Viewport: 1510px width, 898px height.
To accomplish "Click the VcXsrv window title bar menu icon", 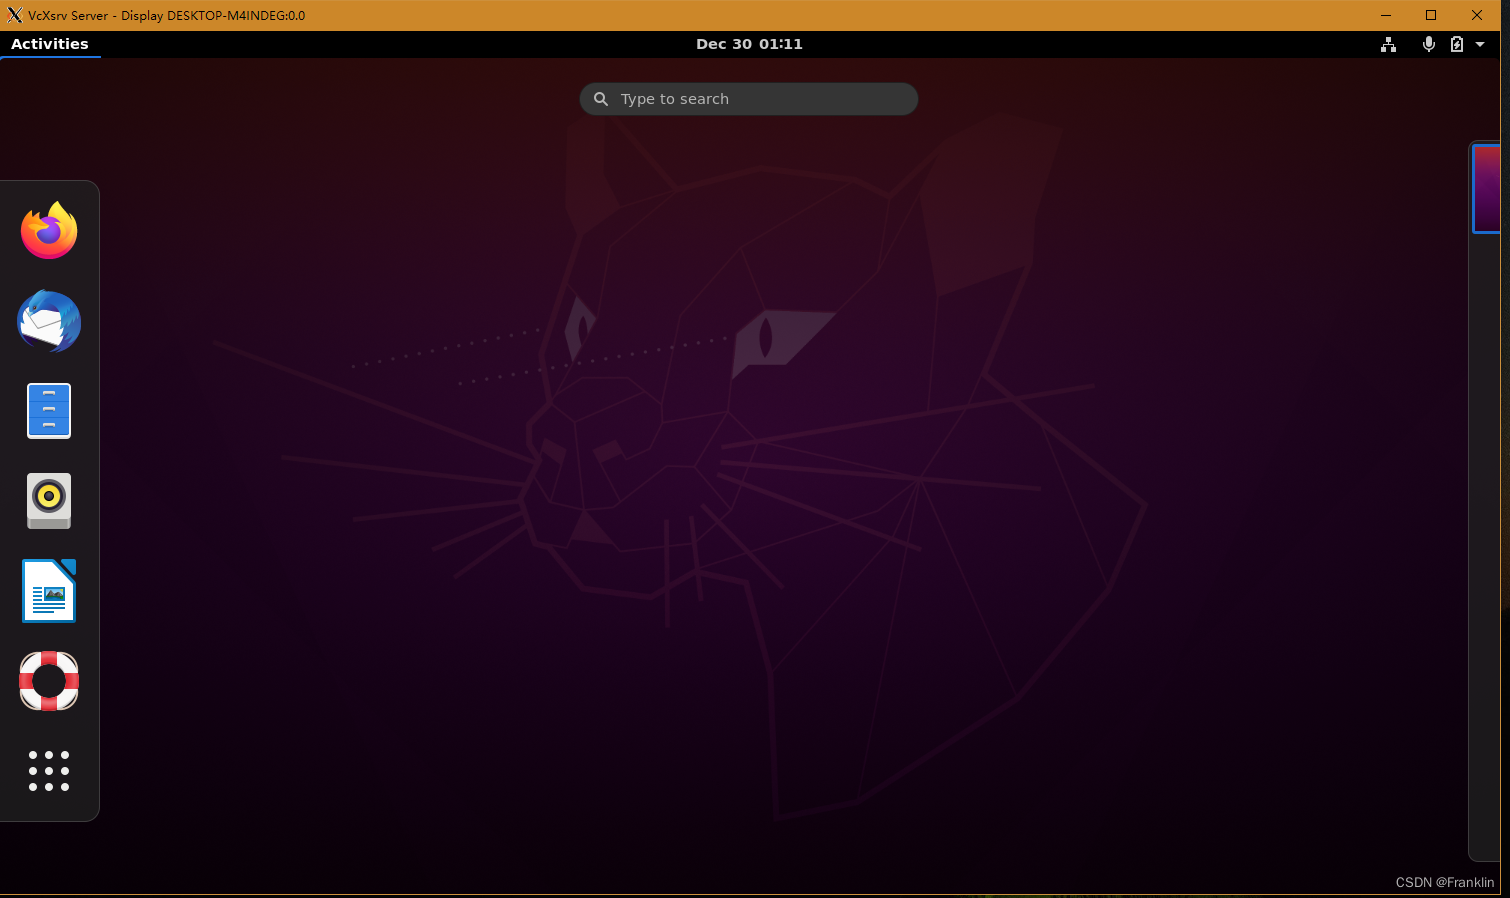I will tap(13, 15).
